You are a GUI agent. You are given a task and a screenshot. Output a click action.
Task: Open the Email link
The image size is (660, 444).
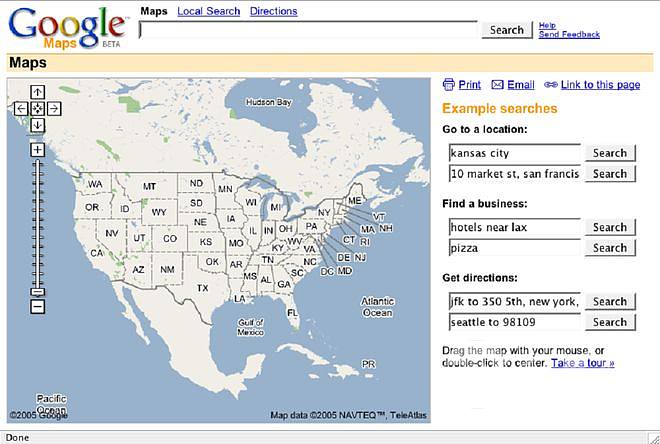tap(521, 85)
